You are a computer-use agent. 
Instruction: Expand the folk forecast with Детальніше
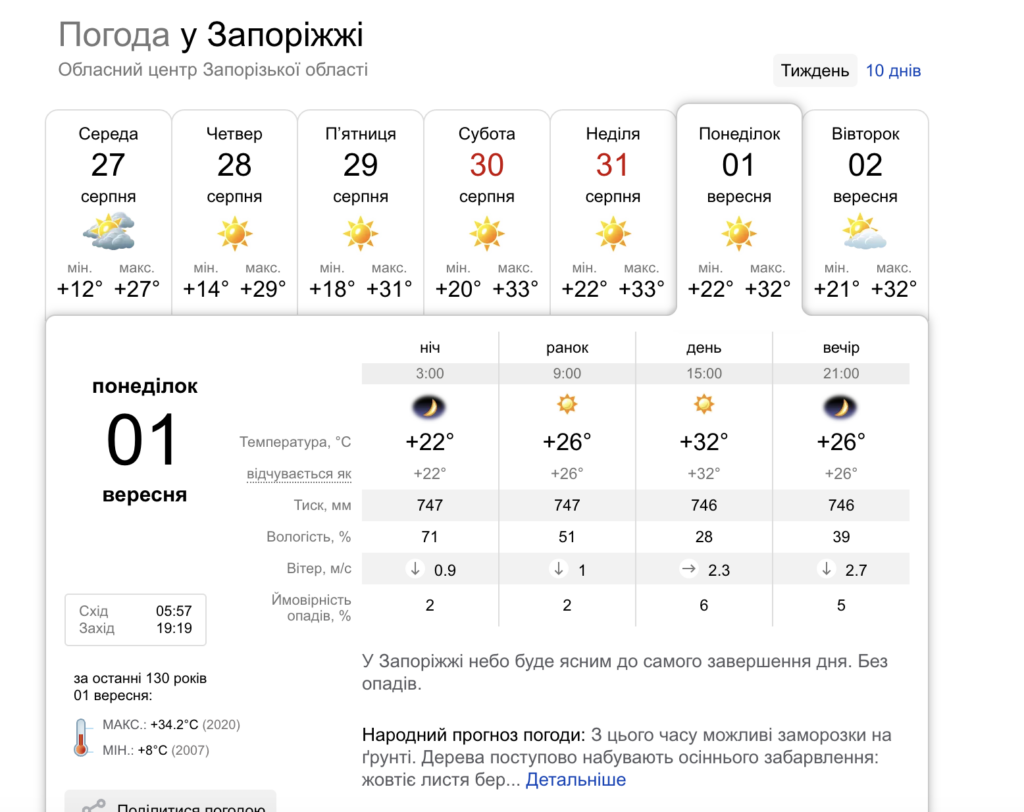(x=576, y=779)
